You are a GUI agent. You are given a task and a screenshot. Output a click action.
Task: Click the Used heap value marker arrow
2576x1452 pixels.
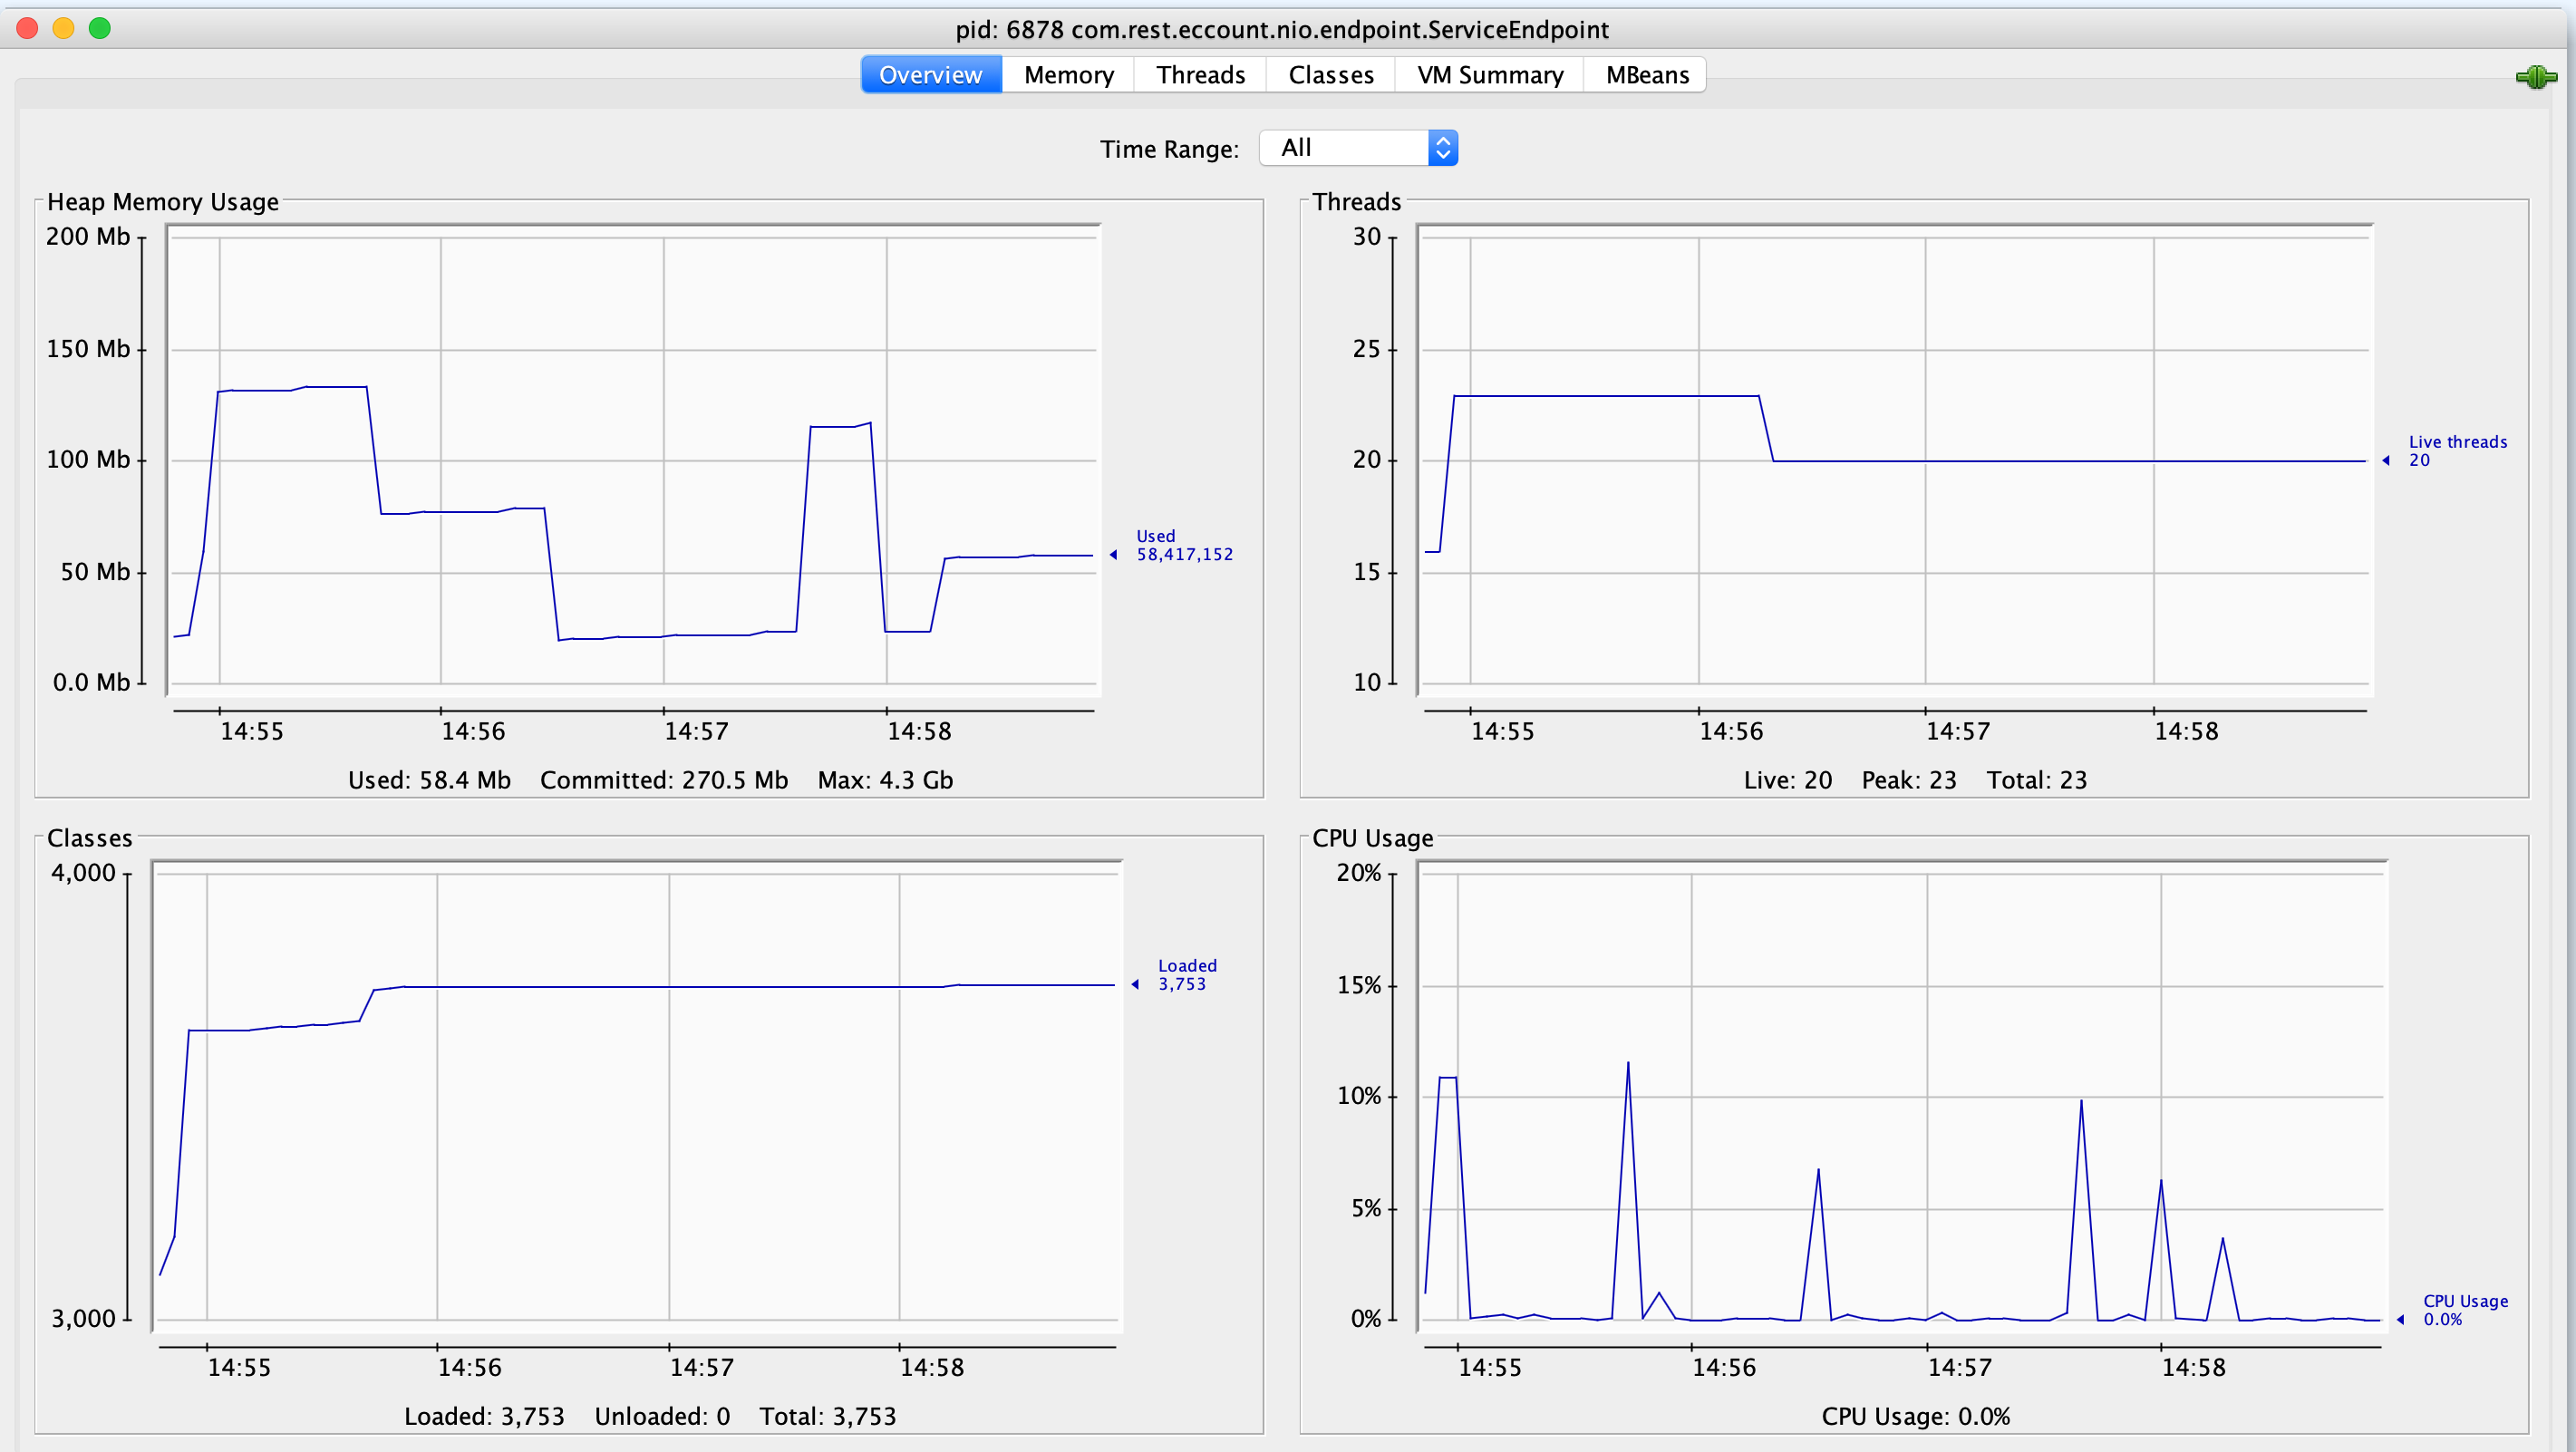tap(1113, 555)
